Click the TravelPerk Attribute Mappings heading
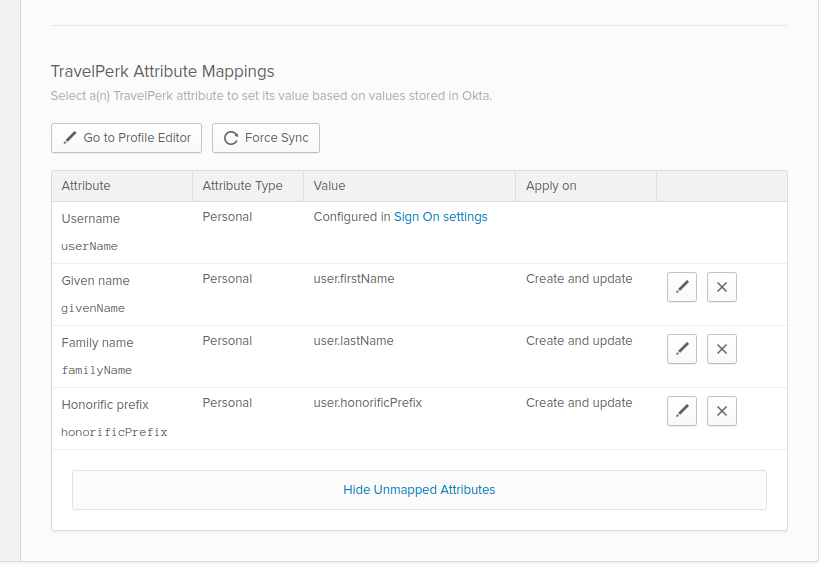The width and height of the screenshot is (834, 567). point(163,71)
